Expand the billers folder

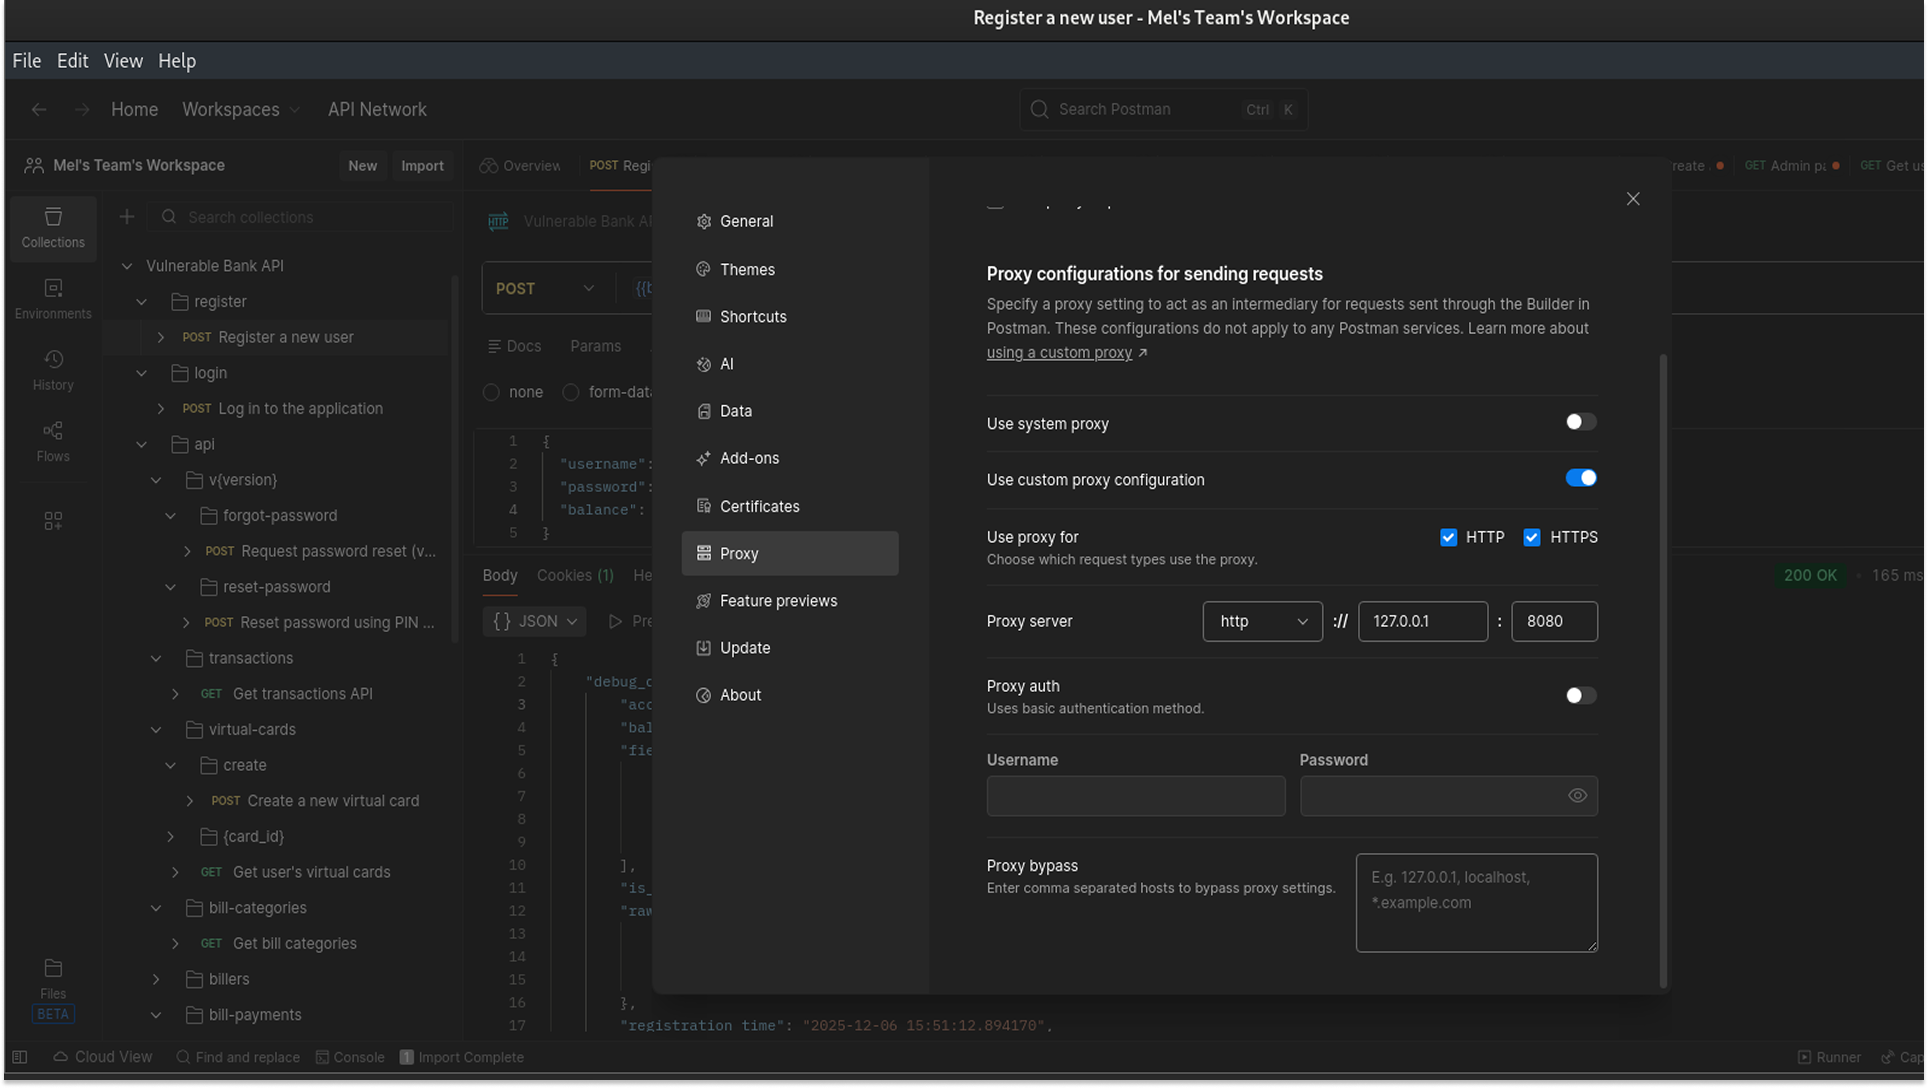[157, 979]
